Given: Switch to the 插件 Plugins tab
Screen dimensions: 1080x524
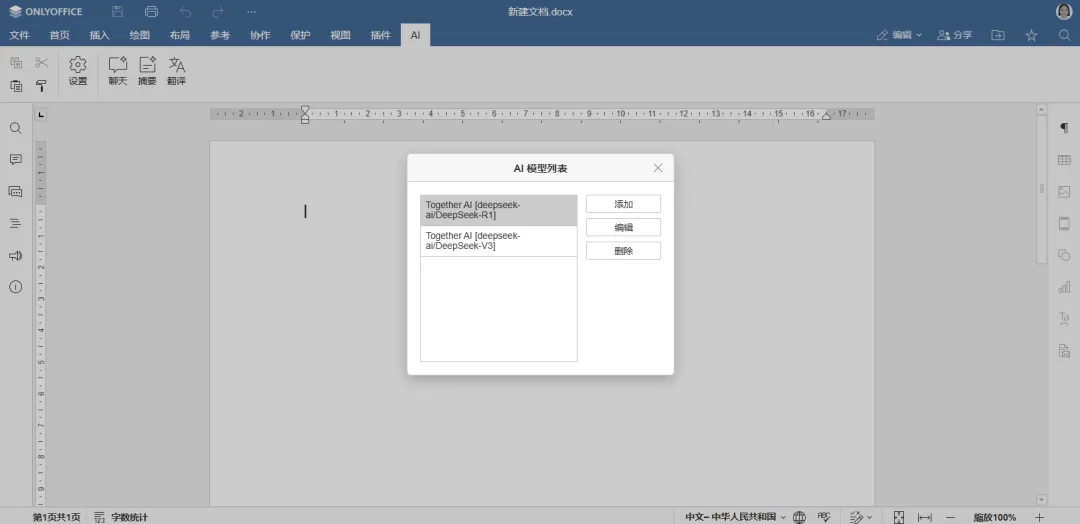Looking at the screenshot, I should 380,35.
